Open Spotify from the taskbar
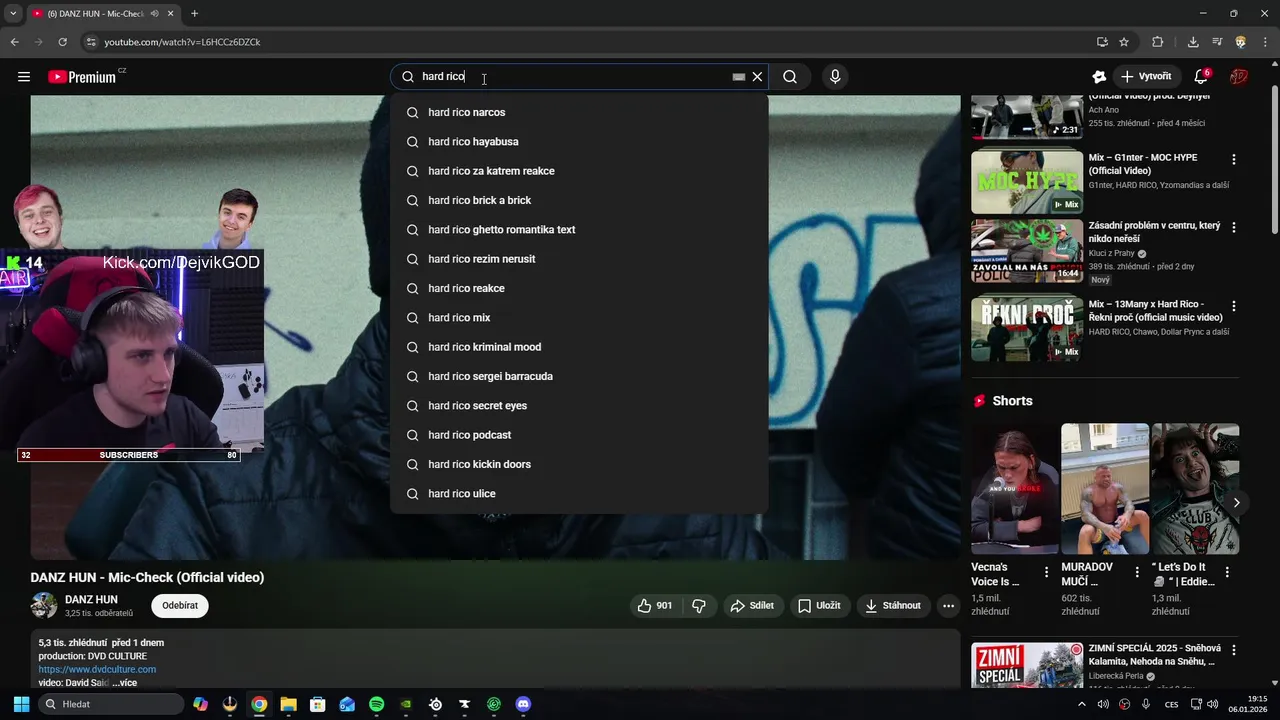 376,704
